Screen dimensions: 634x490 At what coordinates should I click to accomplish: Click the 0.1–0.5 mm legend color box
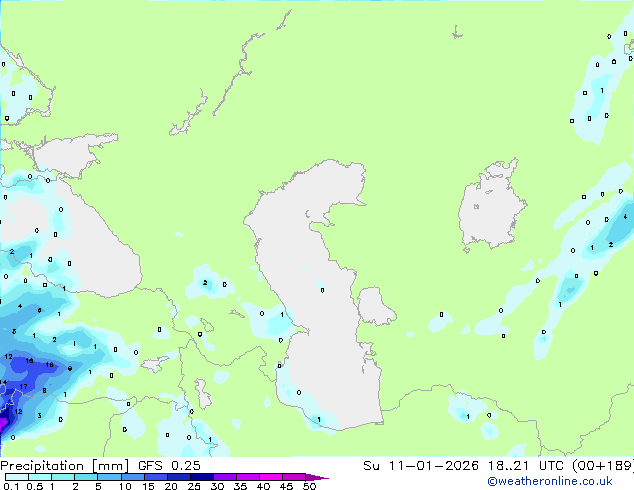point(17,477)
